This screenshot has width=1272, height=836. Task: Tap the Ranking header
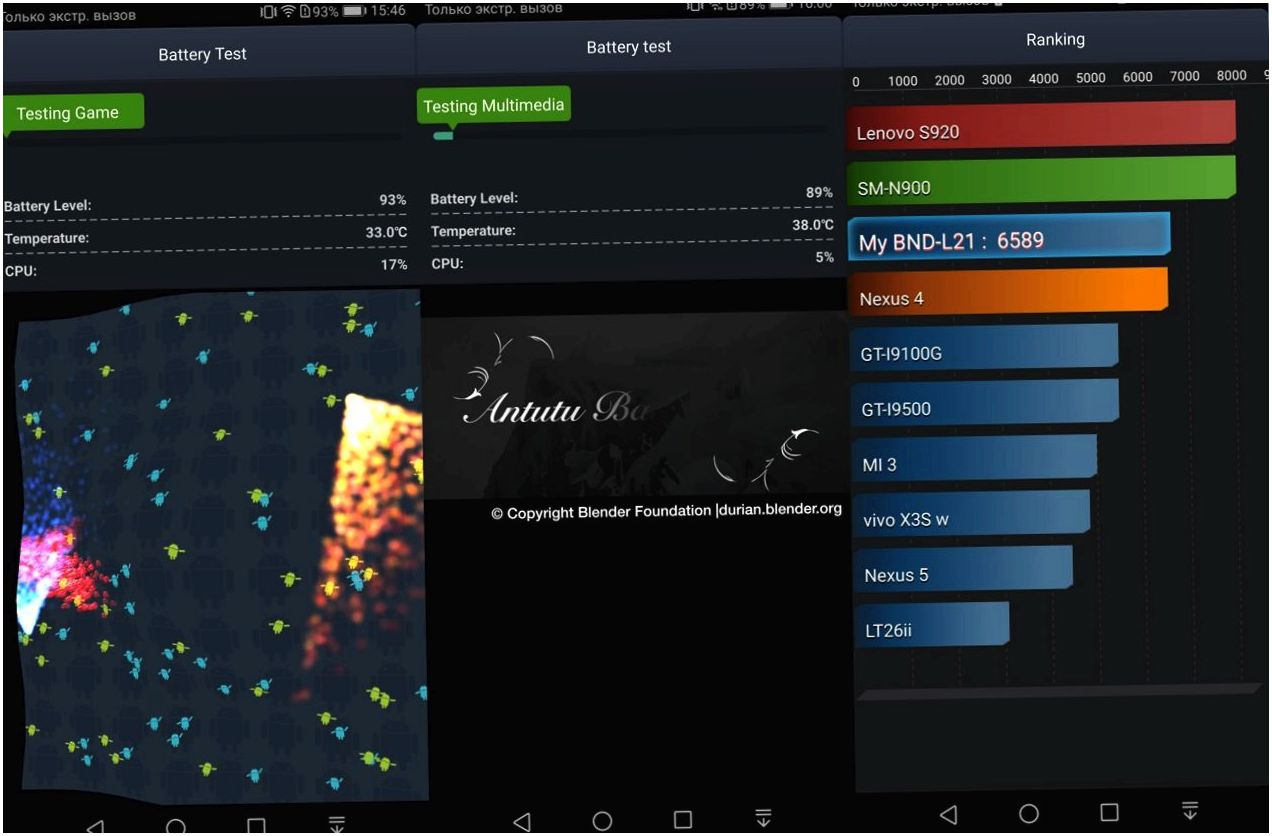1055,40
